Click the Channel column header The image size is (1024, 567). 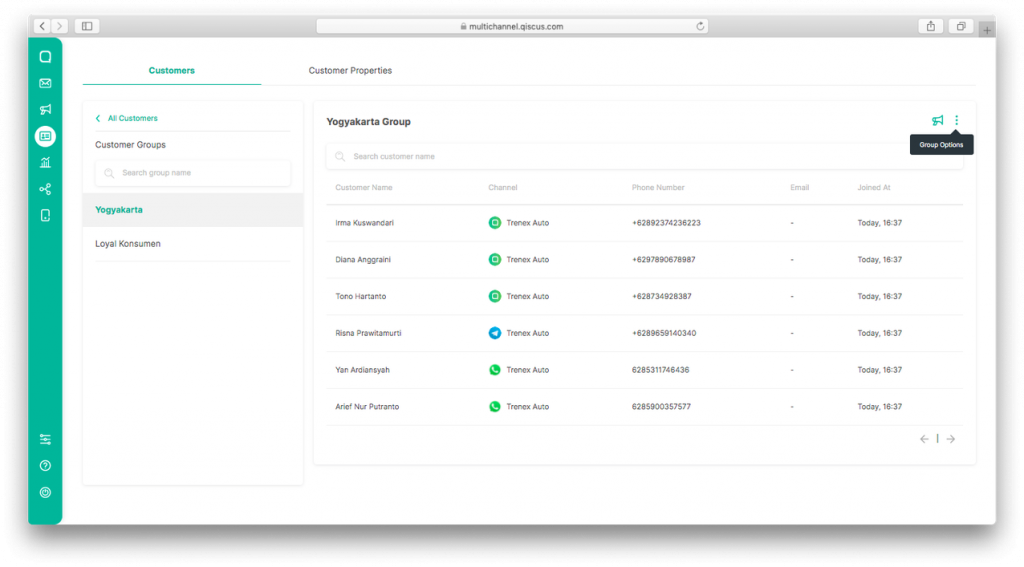point(503,187)
